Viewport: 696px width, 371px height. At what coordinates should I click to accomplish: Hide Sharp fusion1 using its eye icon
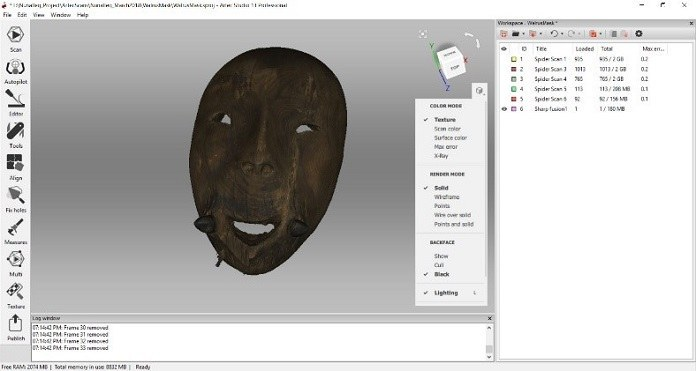tap(504, 109)
